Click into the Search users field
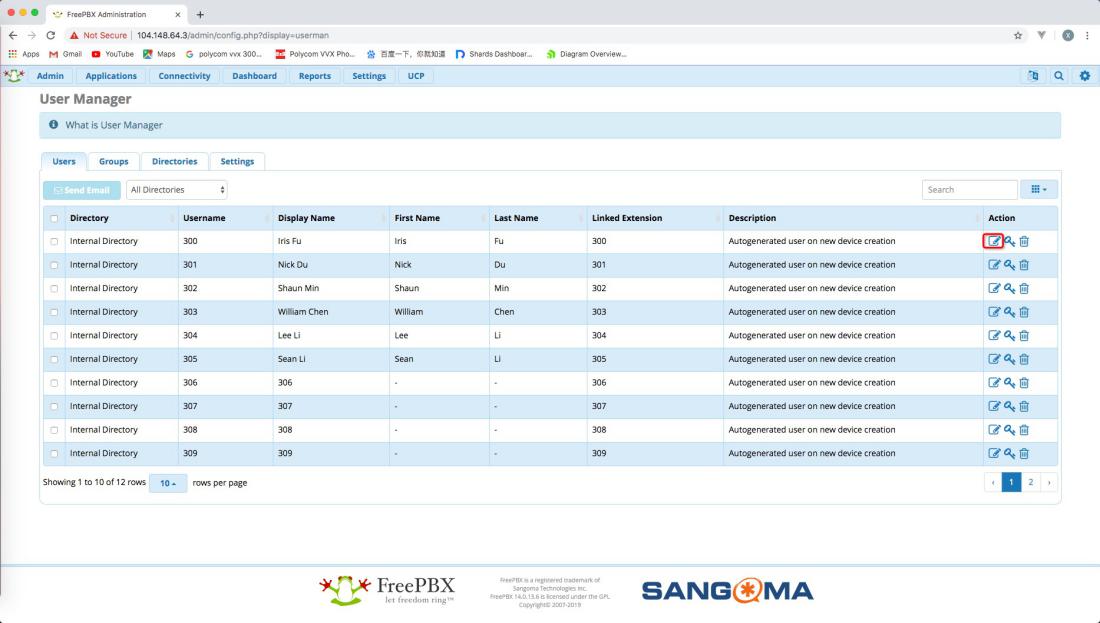 click(x=968, y=189)
